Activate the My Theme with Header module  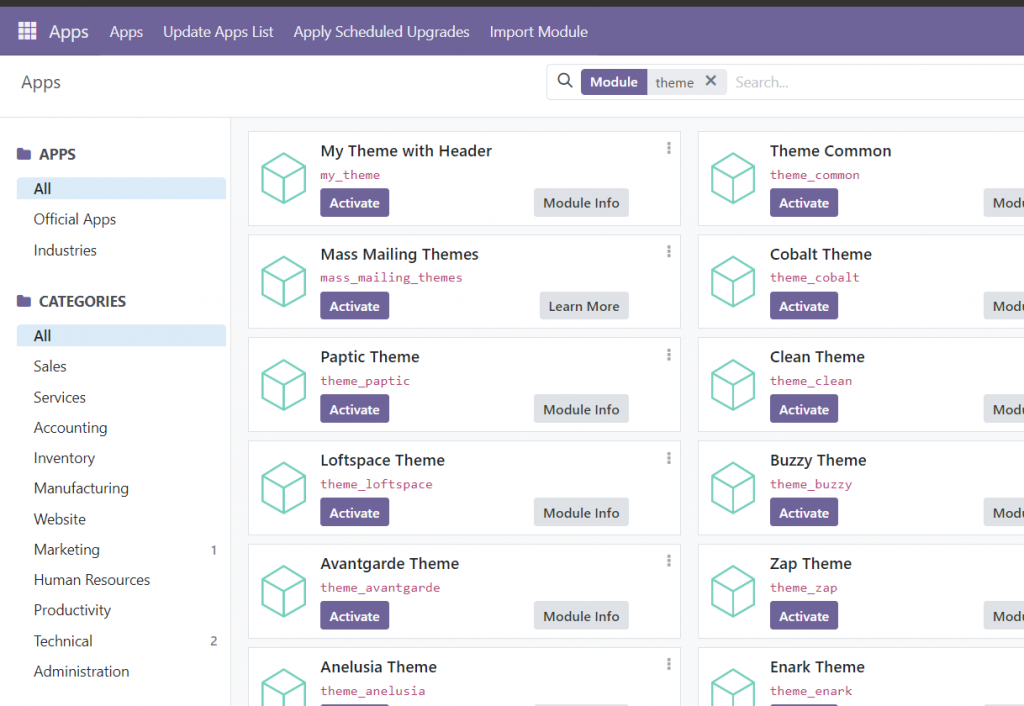pyautogui.click(x=355, y=202)
